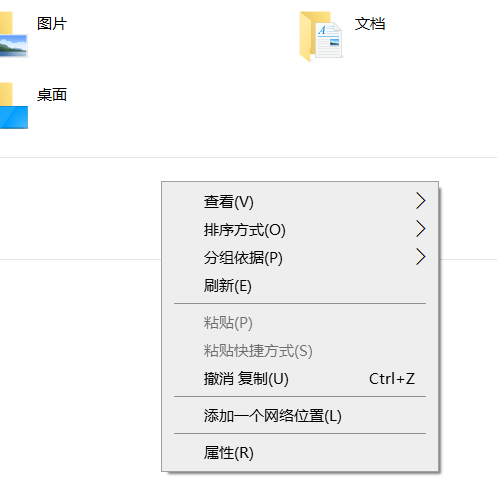
Task: Expand the 排序方式(O) submenu arrow
Action: (421, 229)
